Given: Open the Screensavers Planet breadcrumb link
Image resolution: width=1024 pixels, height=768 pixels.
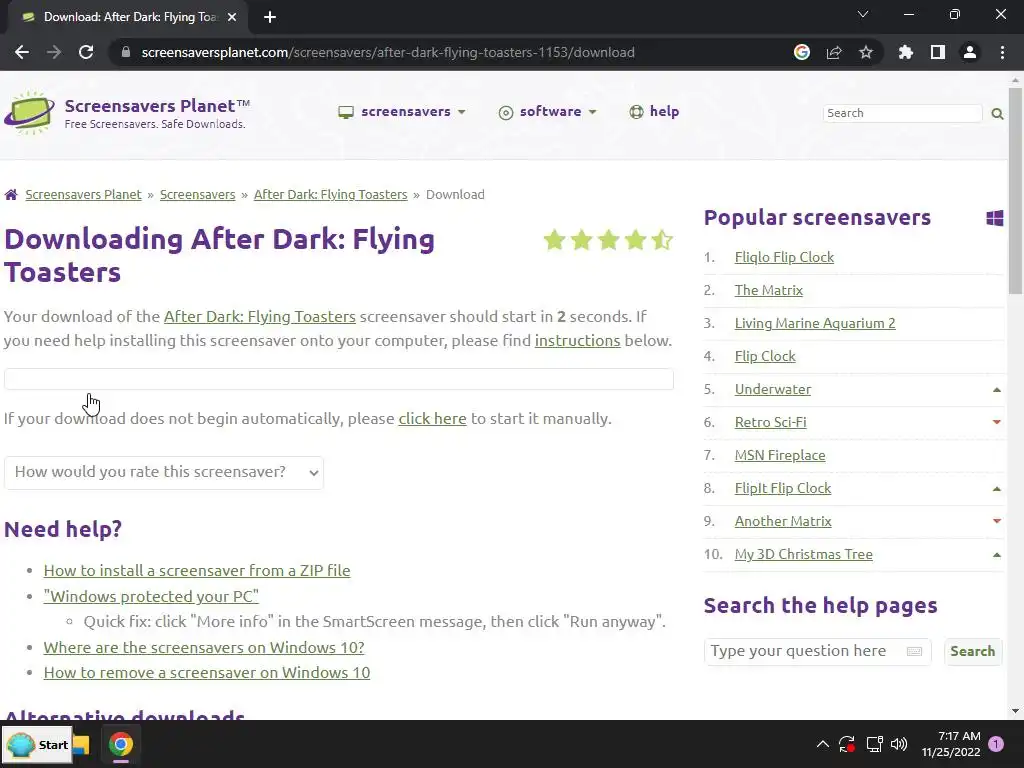Looking at the screenshot, I should (84, 195).
